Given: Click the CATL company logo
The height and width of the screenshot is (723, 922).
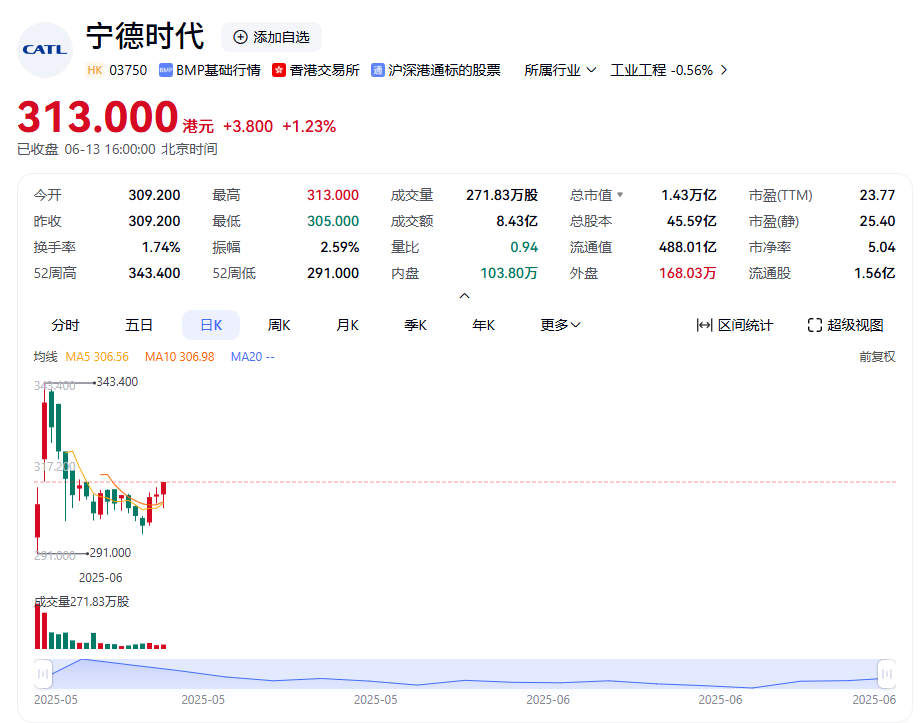Looking at the screenshot, I should click(x=45, y=50).
